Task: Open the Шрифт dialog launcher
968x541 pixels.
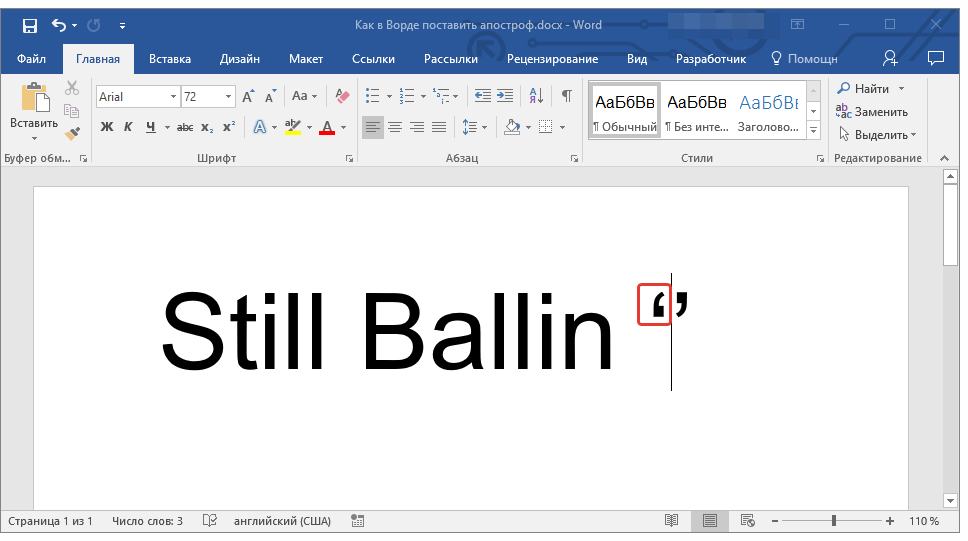Action: point(349,159)
